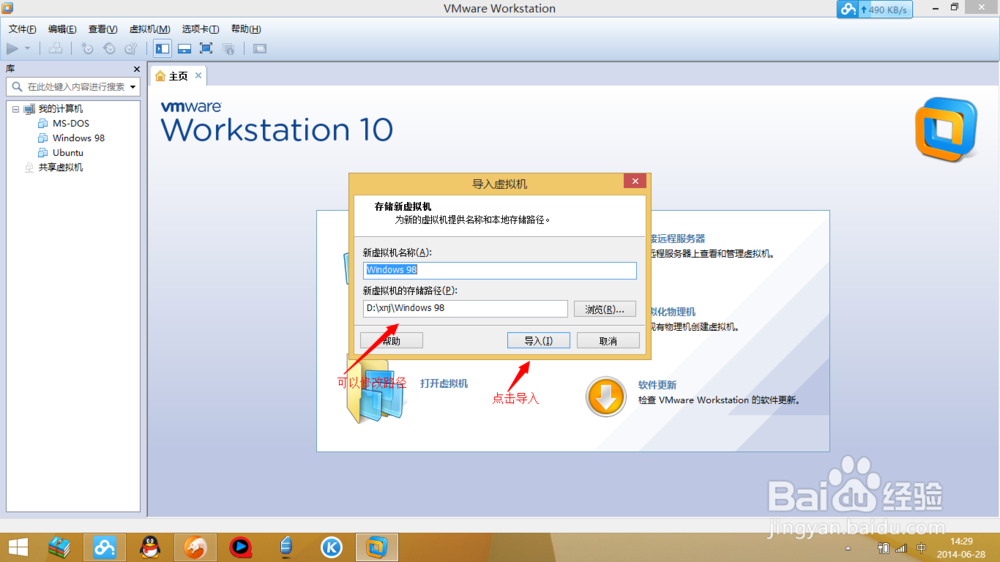The width and height of the screenshot is (1000, 562).
Task: Select 我的计算机 in the library tree
Action: tap(60, 109)
